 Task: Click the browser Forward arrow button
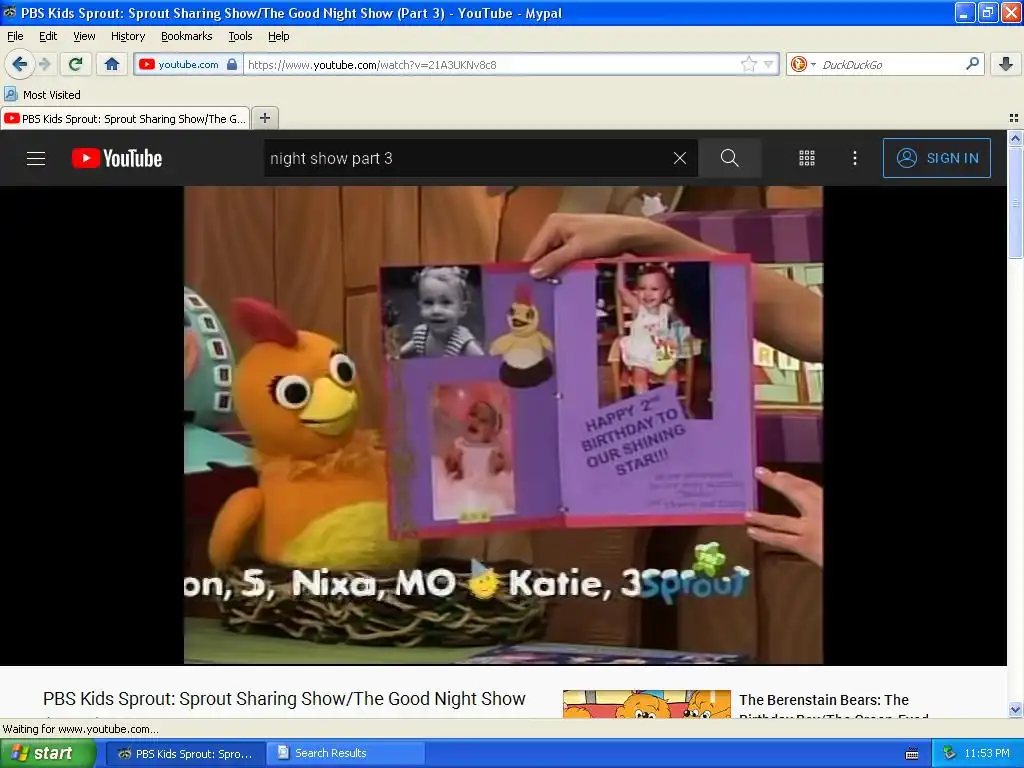coord(45,64)
